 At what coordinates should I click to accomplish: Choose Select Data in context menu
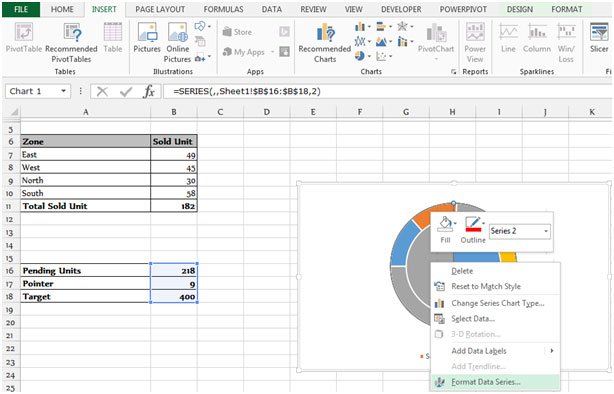(496, 319)
